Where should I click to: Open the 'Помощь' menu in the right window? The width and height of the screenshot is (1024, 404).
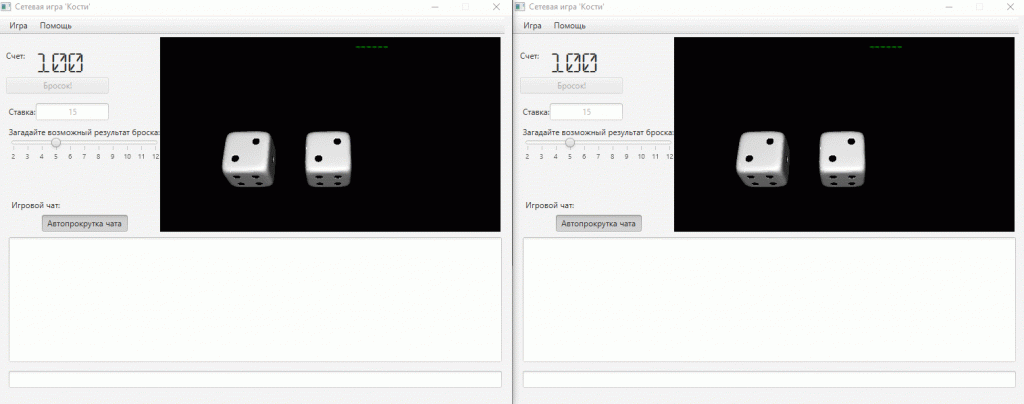tap(569, 25)
